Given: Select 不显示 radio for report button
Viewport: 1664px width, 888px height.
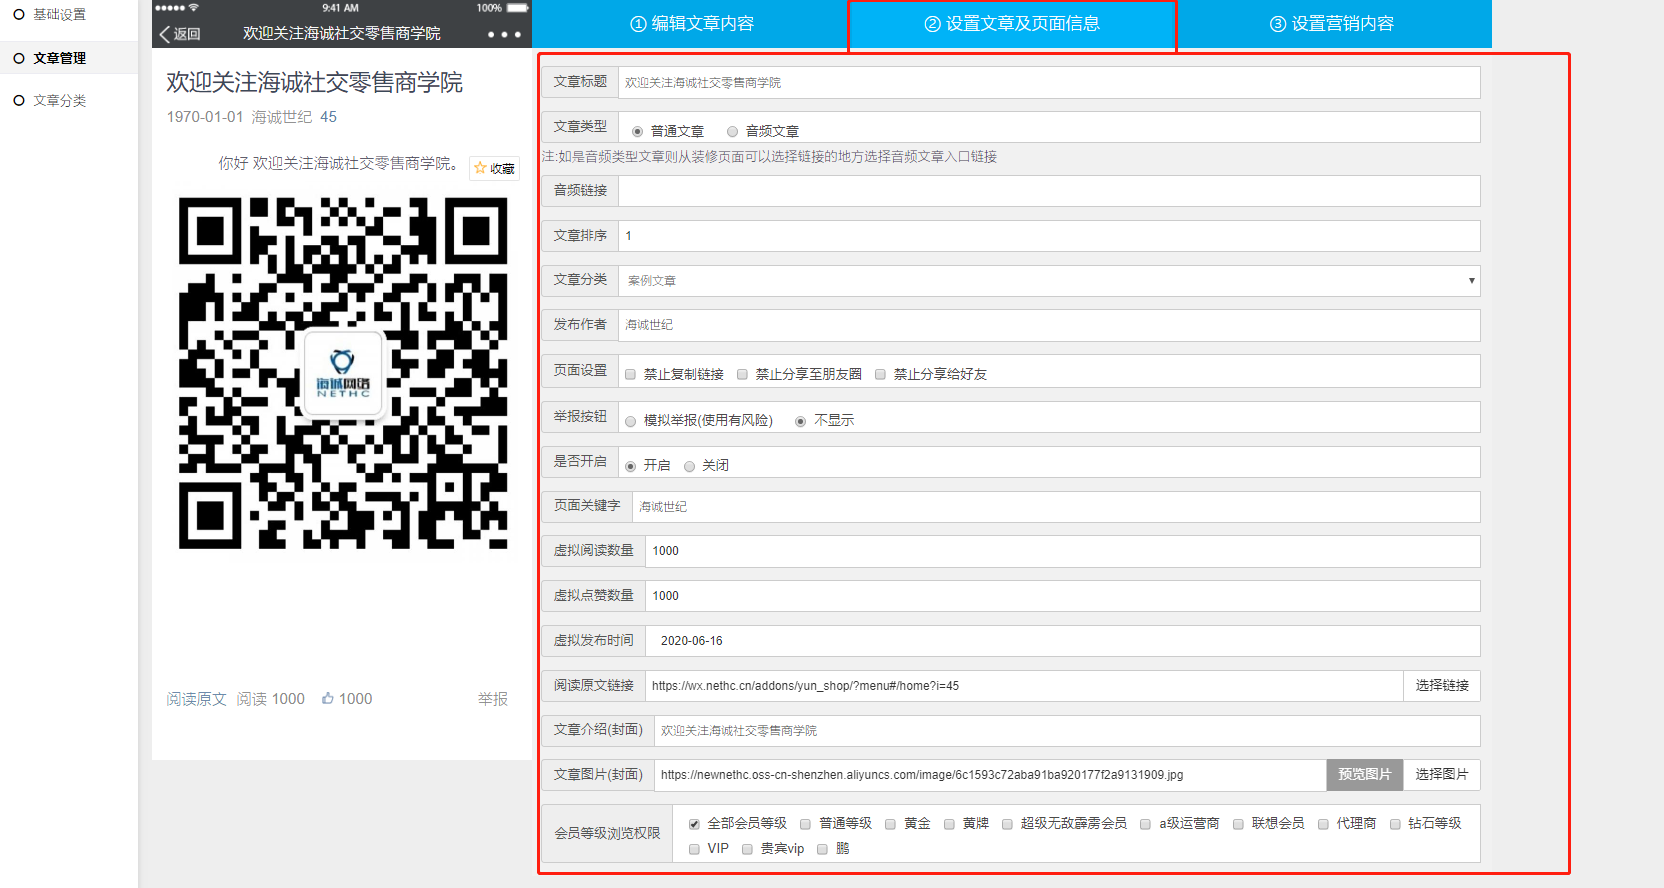Looking at the screenshot, I should pyautogui.click(x=800, y=421).
